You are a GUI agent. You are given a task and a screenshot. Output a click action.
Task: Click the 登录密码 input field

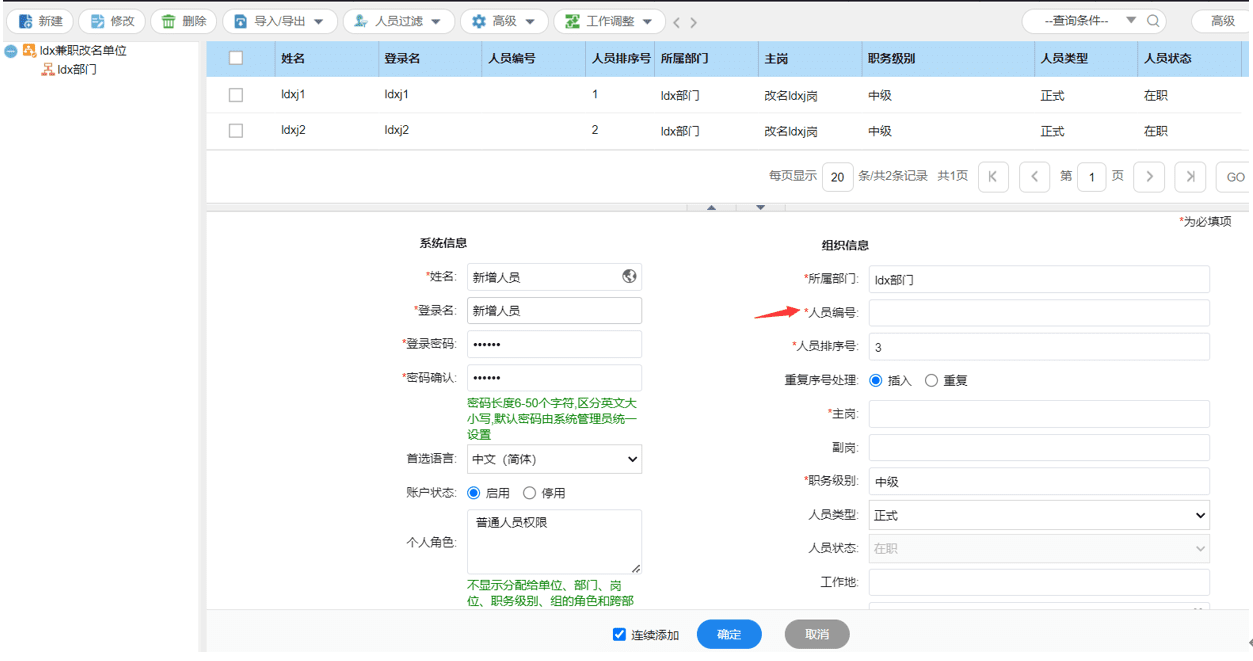554,344
